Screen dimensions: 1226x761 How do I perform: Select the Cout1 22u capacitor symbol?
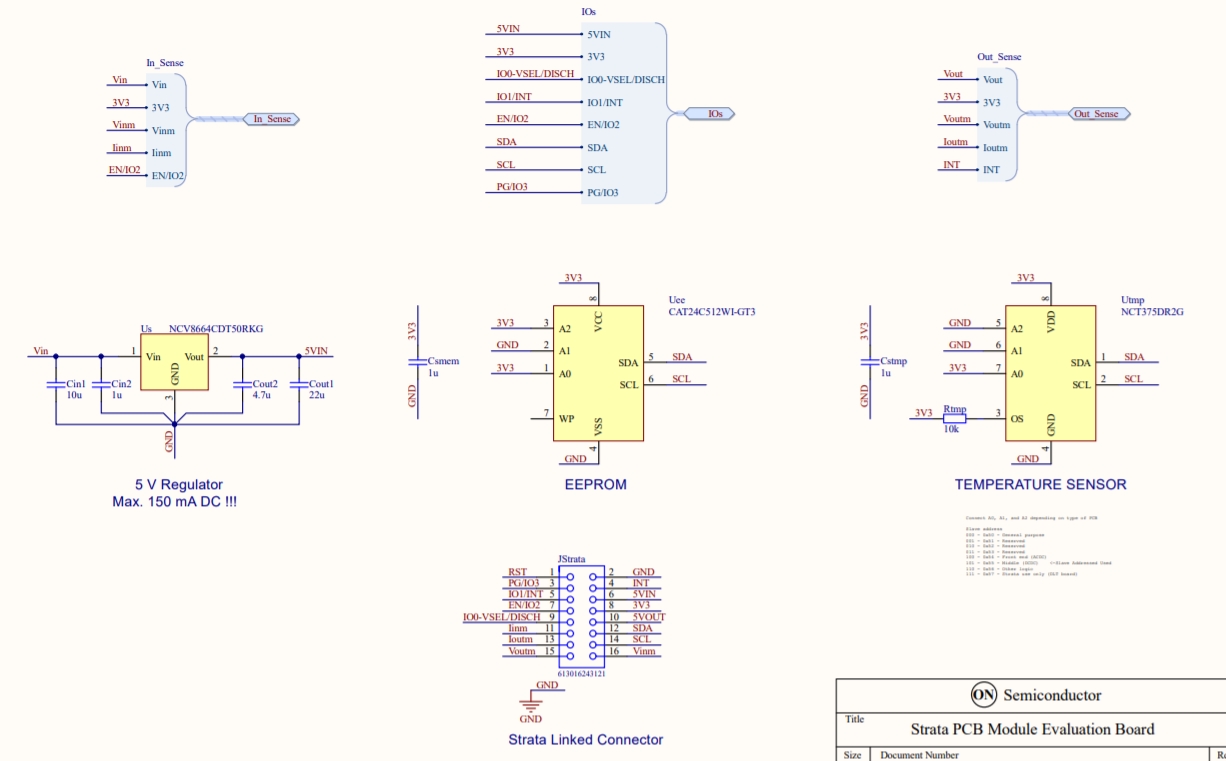(298, 384)
